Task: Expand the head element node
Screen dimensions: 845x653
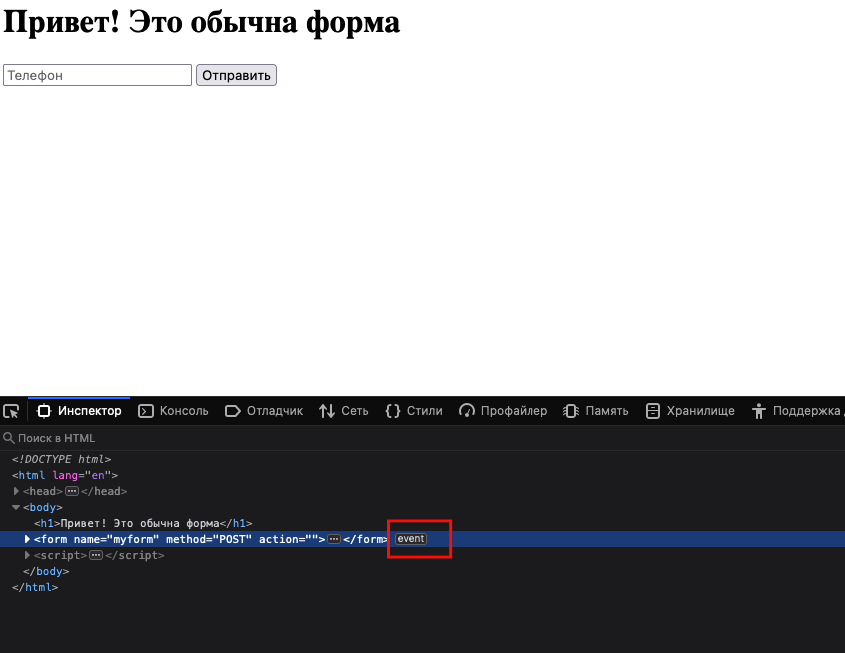Action: (x=16, y=491)
